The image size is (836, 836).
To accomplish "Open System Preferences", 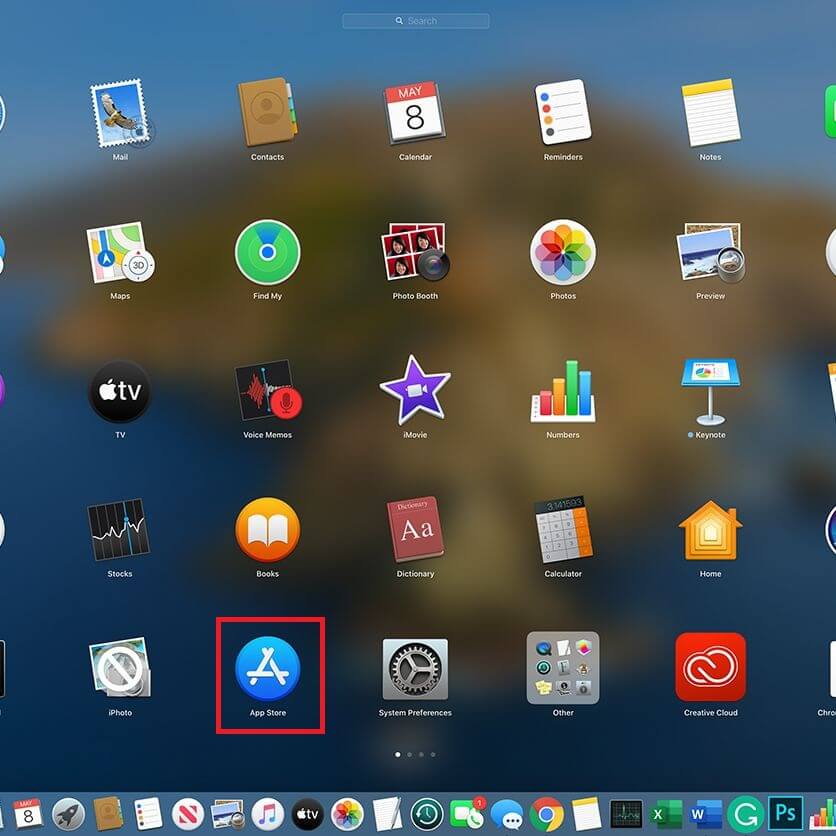I will 415,669.
